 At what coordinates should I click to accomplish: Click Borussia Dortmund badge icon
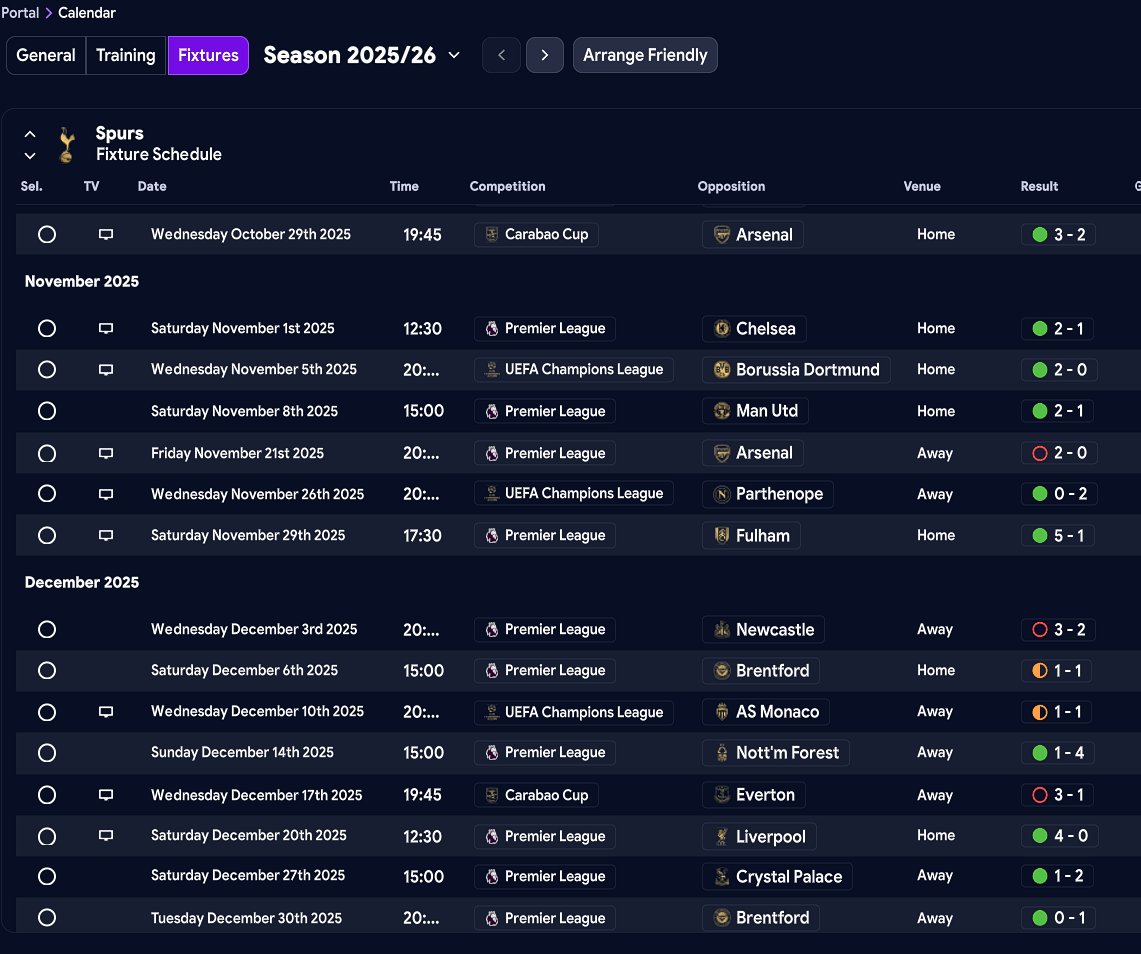721,370
